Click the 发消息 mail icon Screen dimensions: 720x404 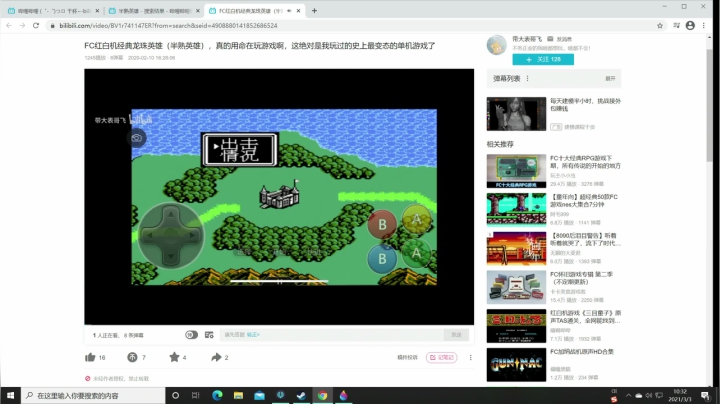pyautogui.click(x=550, y=39)
